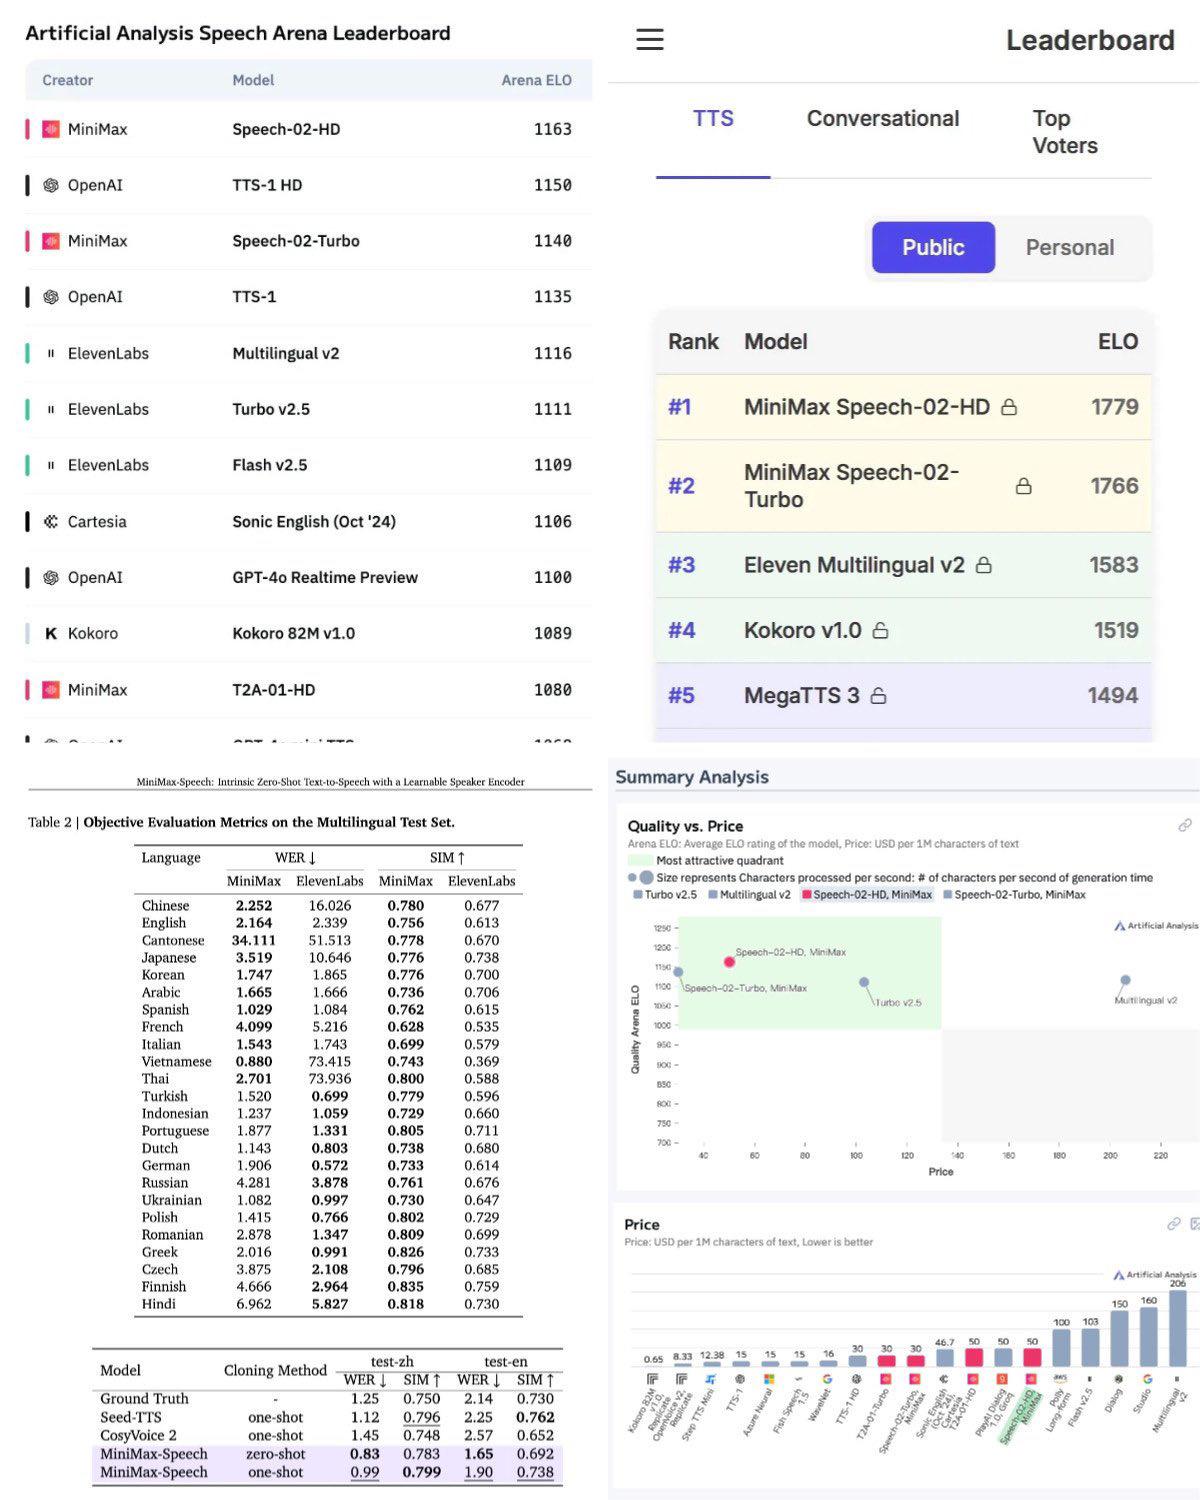Click the bar labeled 46.7 in Price chart
The width and height of the screenshot is (1200, 1500).
945,1357
